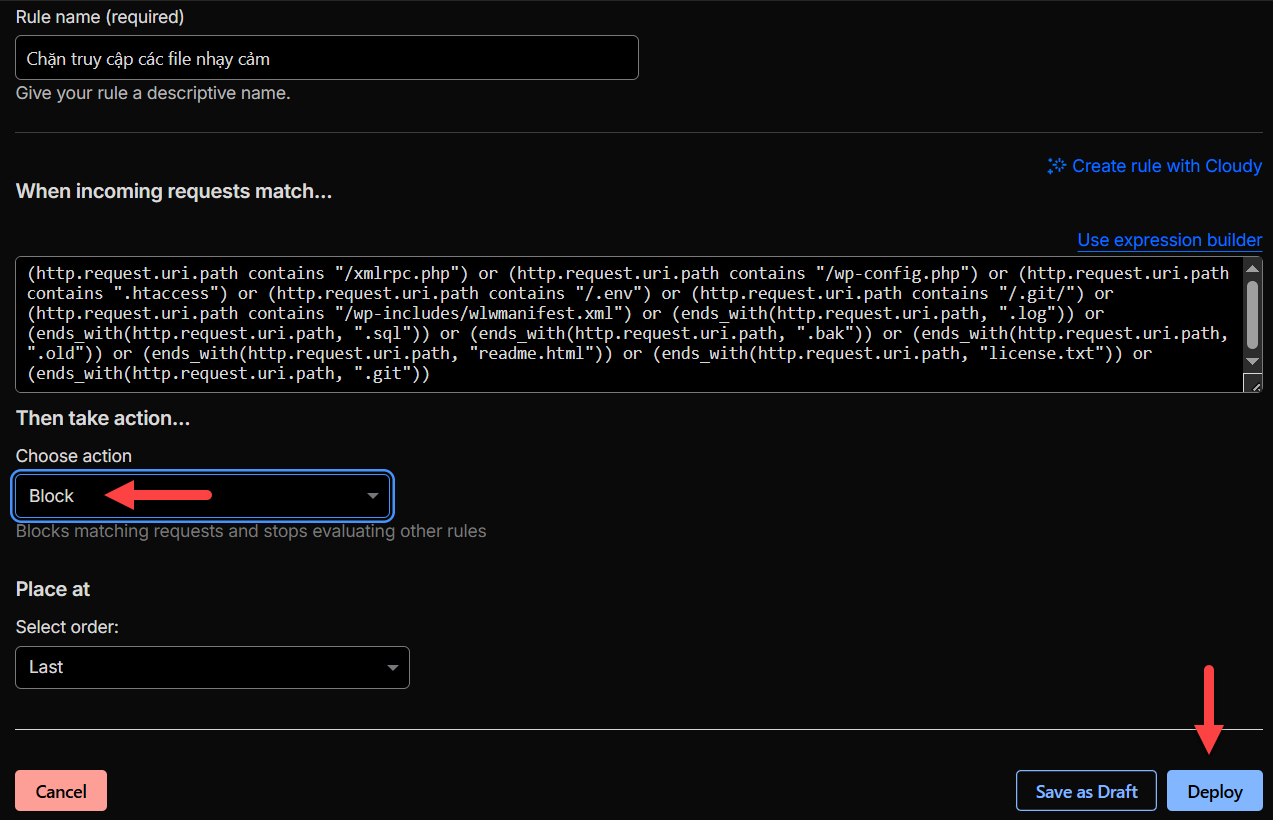Screen dimensions: 1273x820
Task: Cancel the rule creation
Action: [61, 791]
